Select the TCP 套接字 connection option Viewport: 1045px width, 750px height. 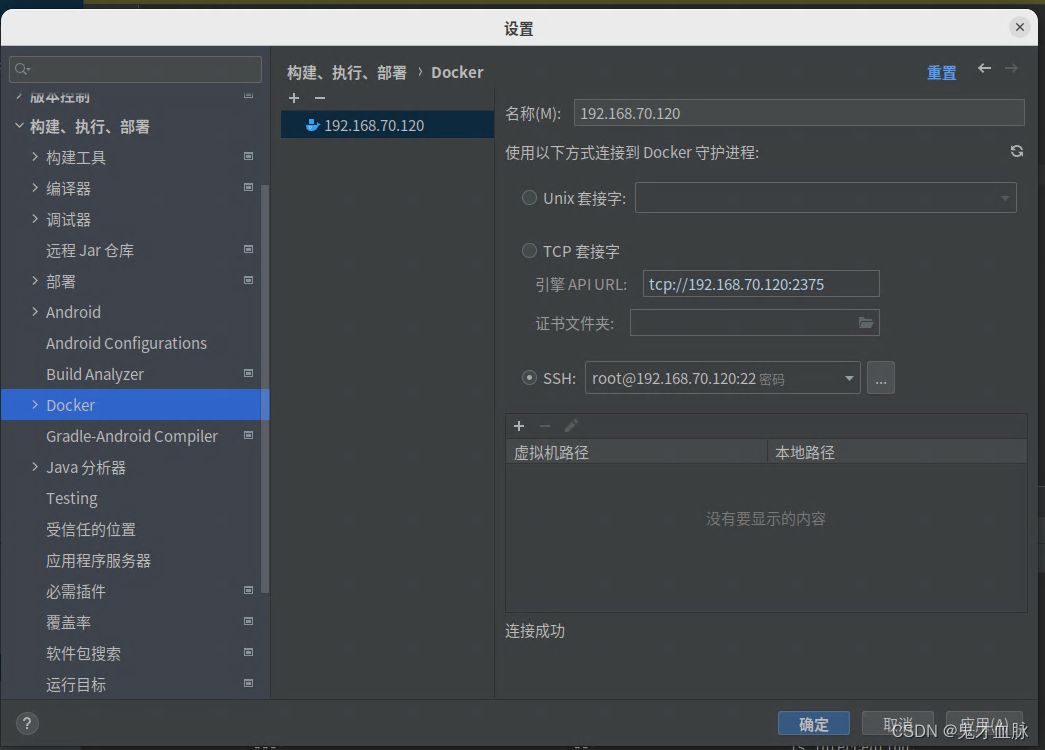(x=529, y=250)
